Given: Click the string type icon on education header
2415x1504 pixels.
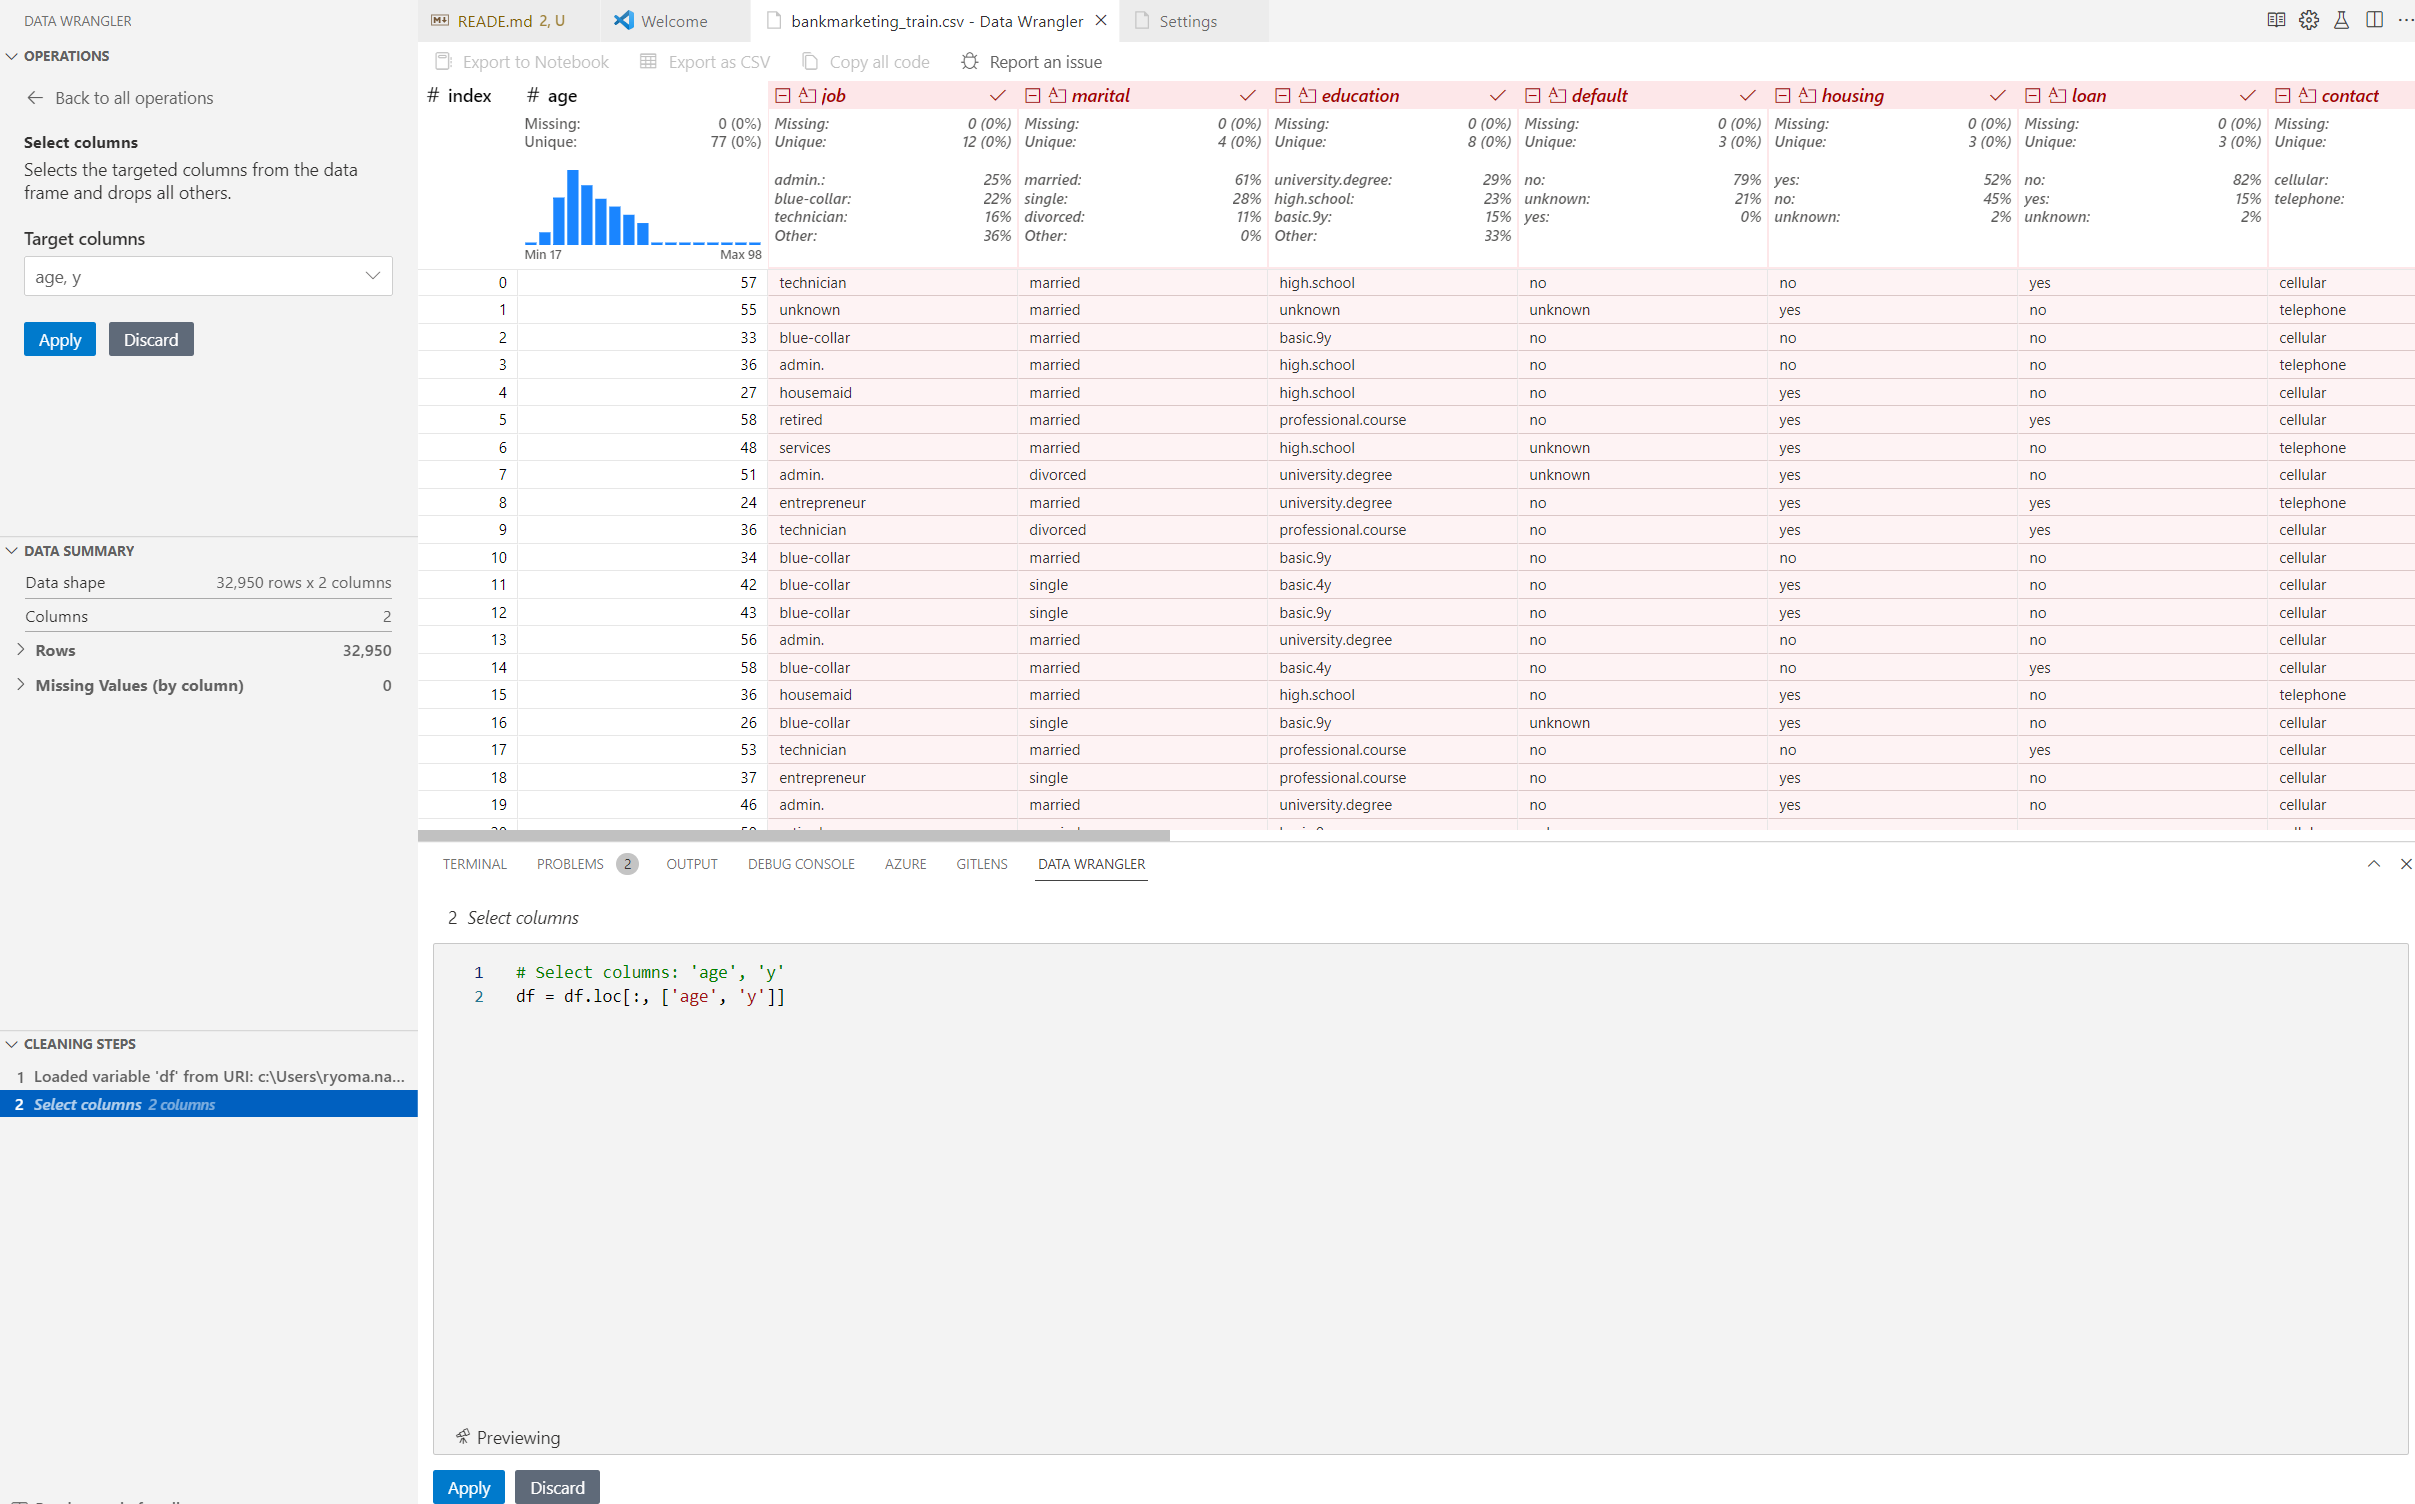Looking at the screenshot, I should coord(1310,94).
